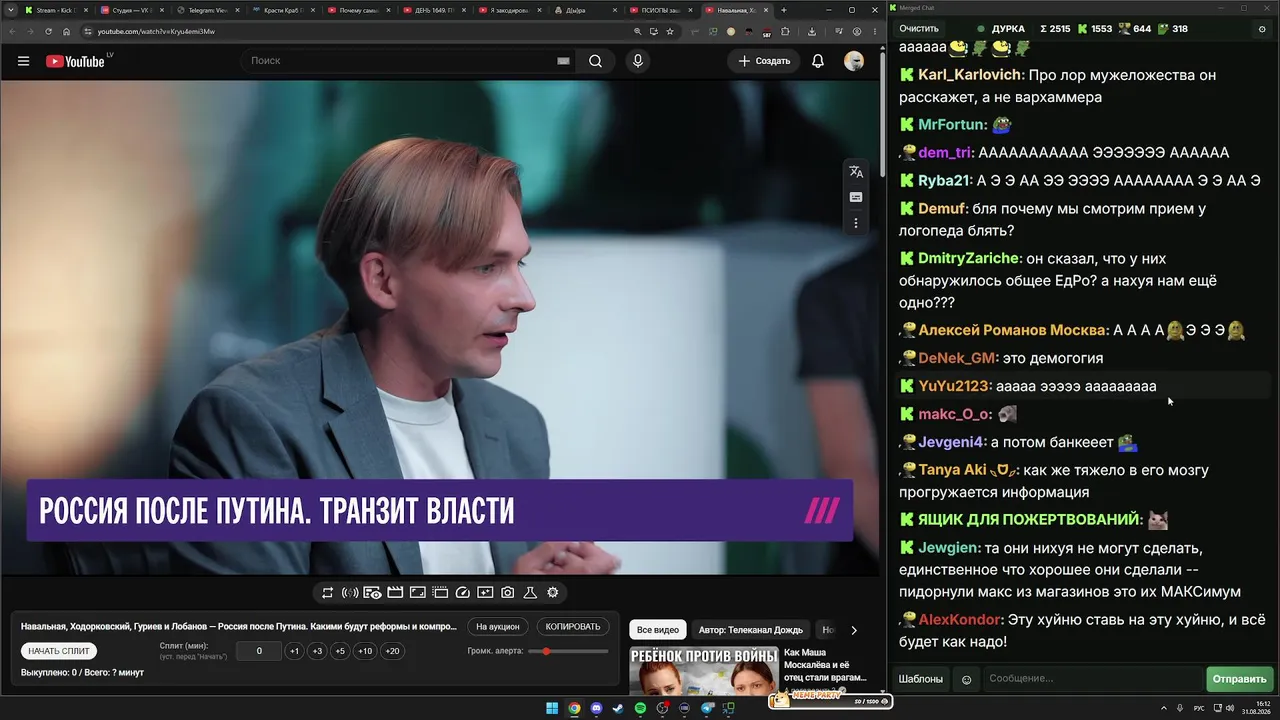Image resolution: width=1280 pixels, height=720 pixels.
Task: Open the YouTube hamburger guide menu
Action: (x=23, y=61)
